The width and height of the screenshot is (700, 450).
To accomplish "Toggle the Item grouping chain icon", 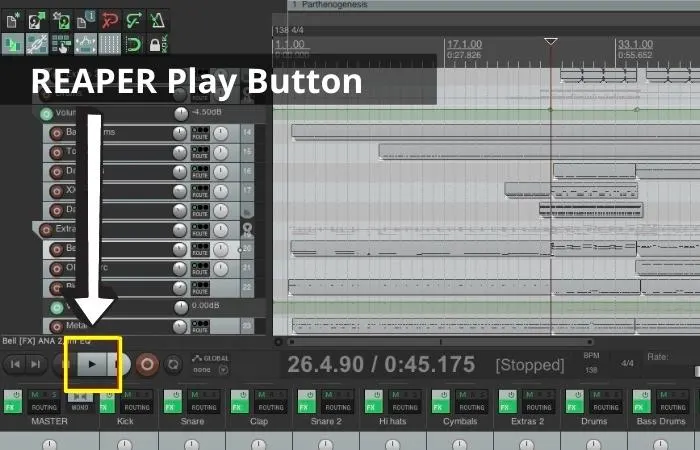I will click(37, 44).
